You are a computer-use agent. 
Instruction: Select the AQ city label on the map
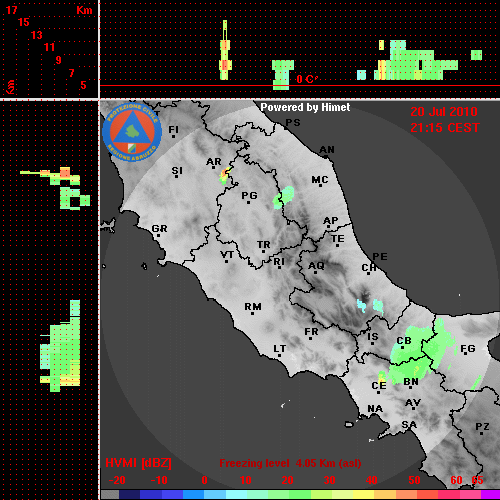(316, 266)
